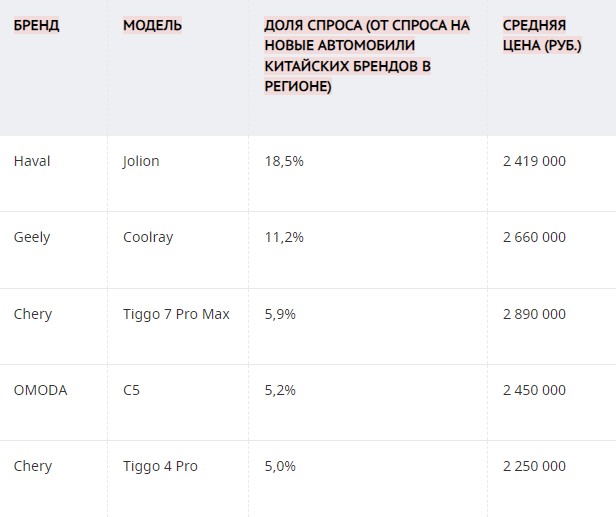616x517 pixels.
Task: Select Tiggo 7 Pro Max model cell
Action: 176,314
